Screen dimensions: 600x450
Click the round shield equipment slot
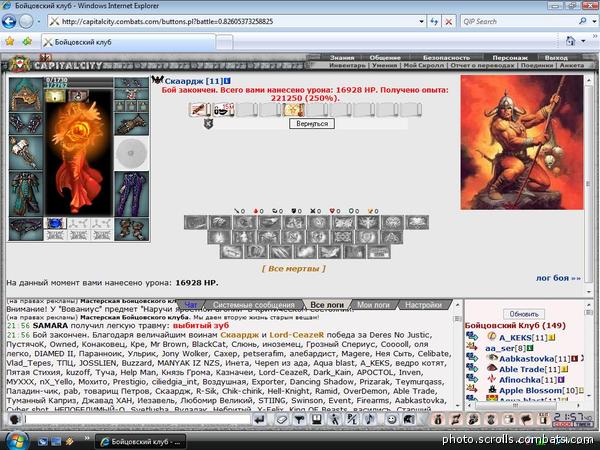pos(131,153)
